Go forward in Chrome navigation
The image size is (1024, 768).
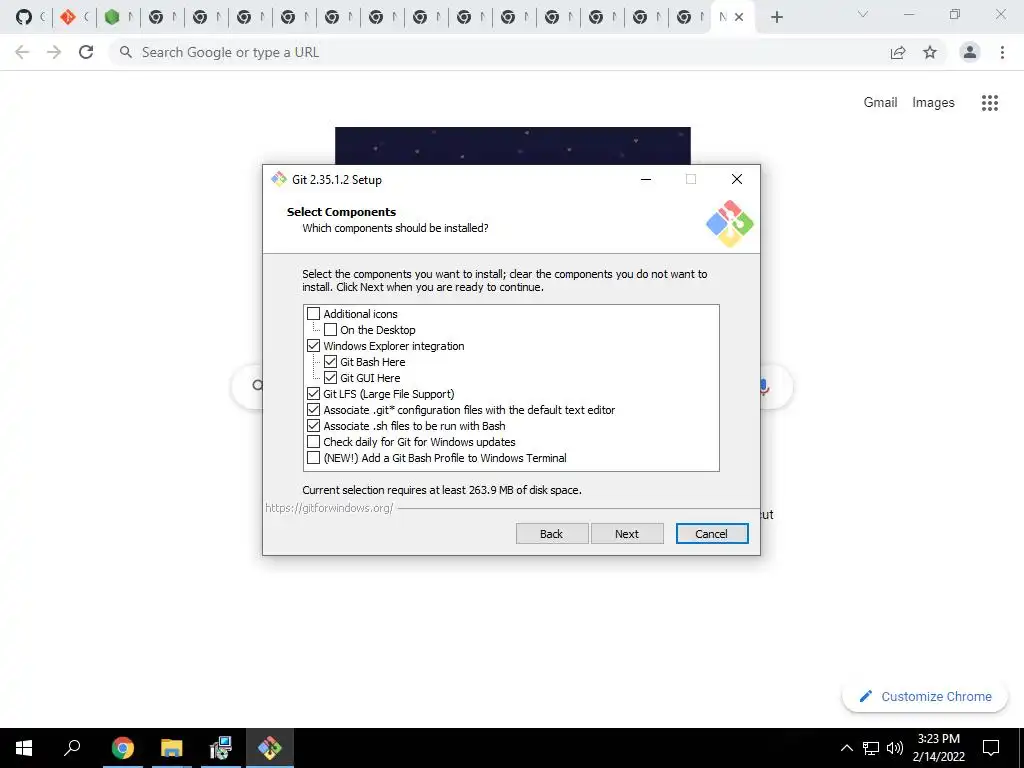(x=54, y=52)
